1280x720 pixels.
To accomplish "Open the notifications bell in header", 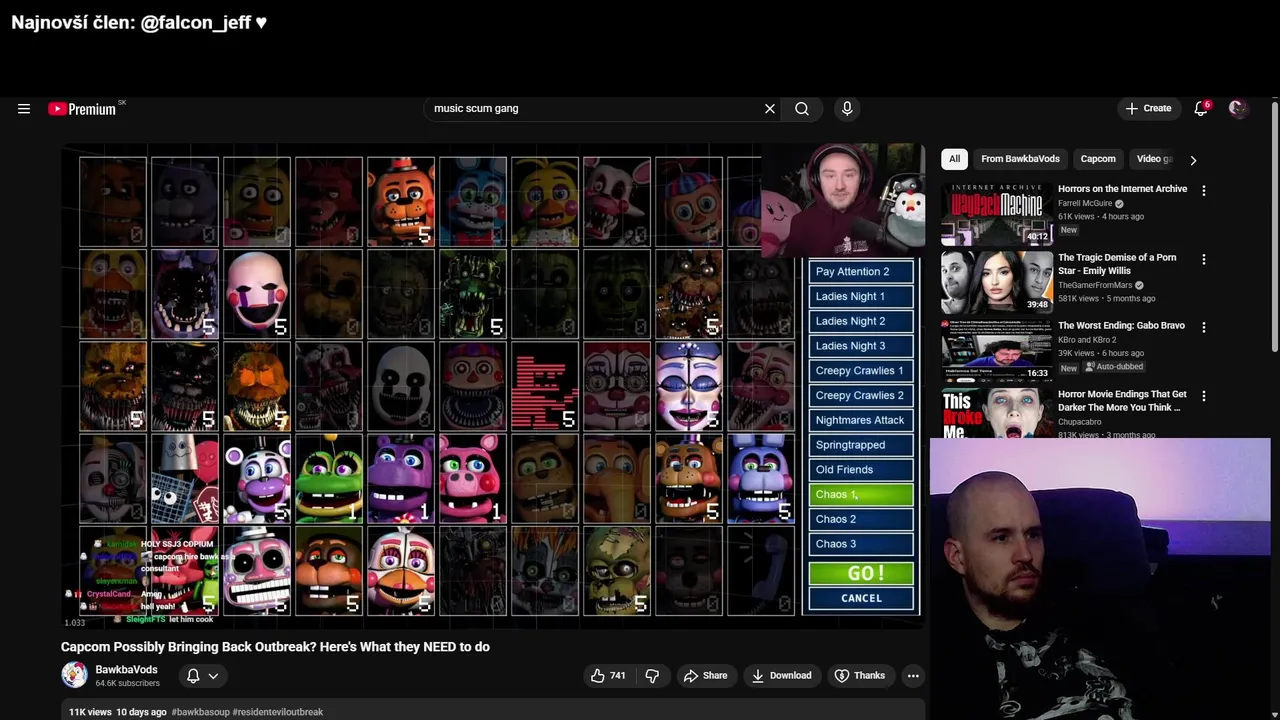I will [x=1201, y=109].
